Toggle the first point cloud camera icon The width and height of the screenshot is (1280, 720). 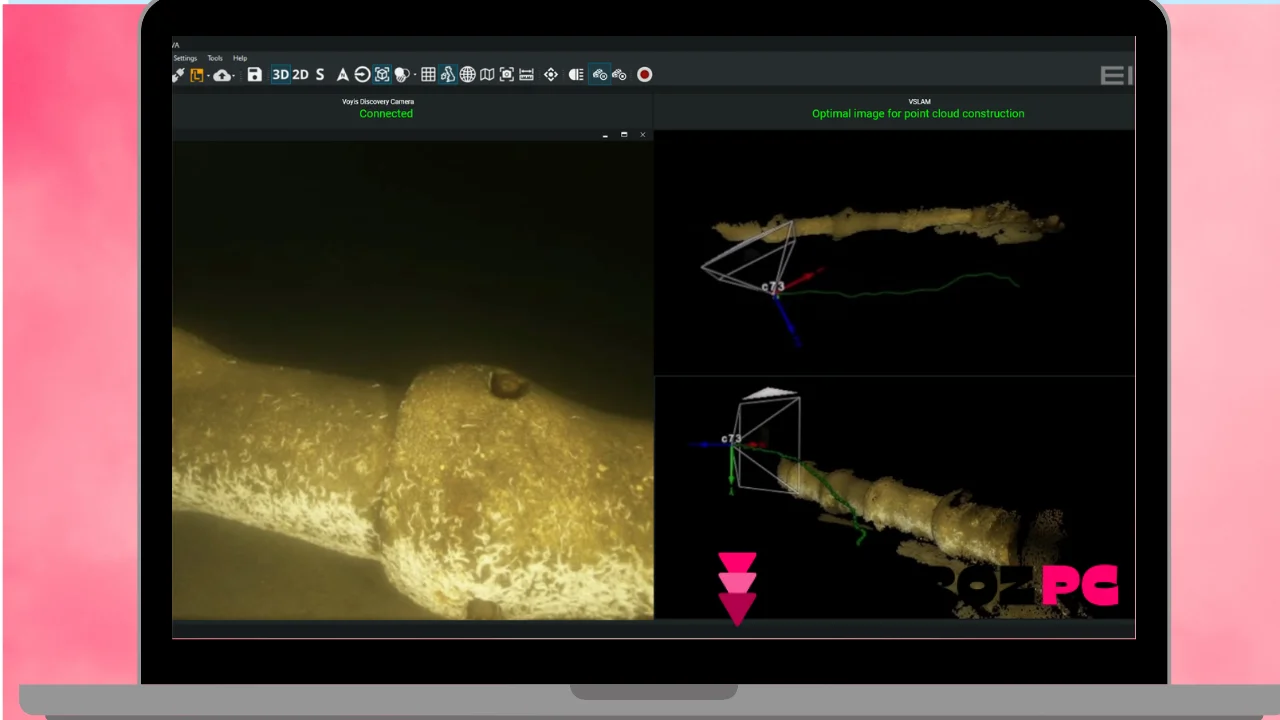600,75
